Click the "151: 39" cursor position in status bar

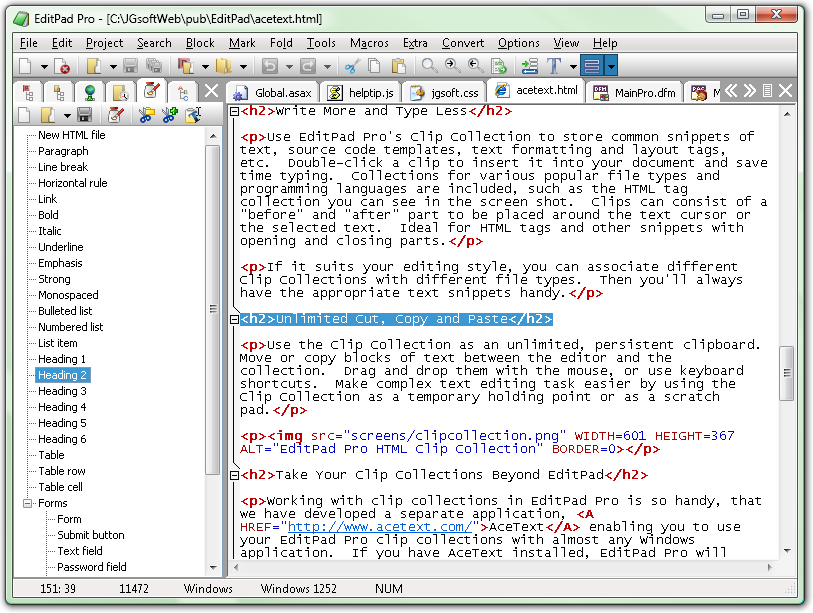click(x=58, y=589)
